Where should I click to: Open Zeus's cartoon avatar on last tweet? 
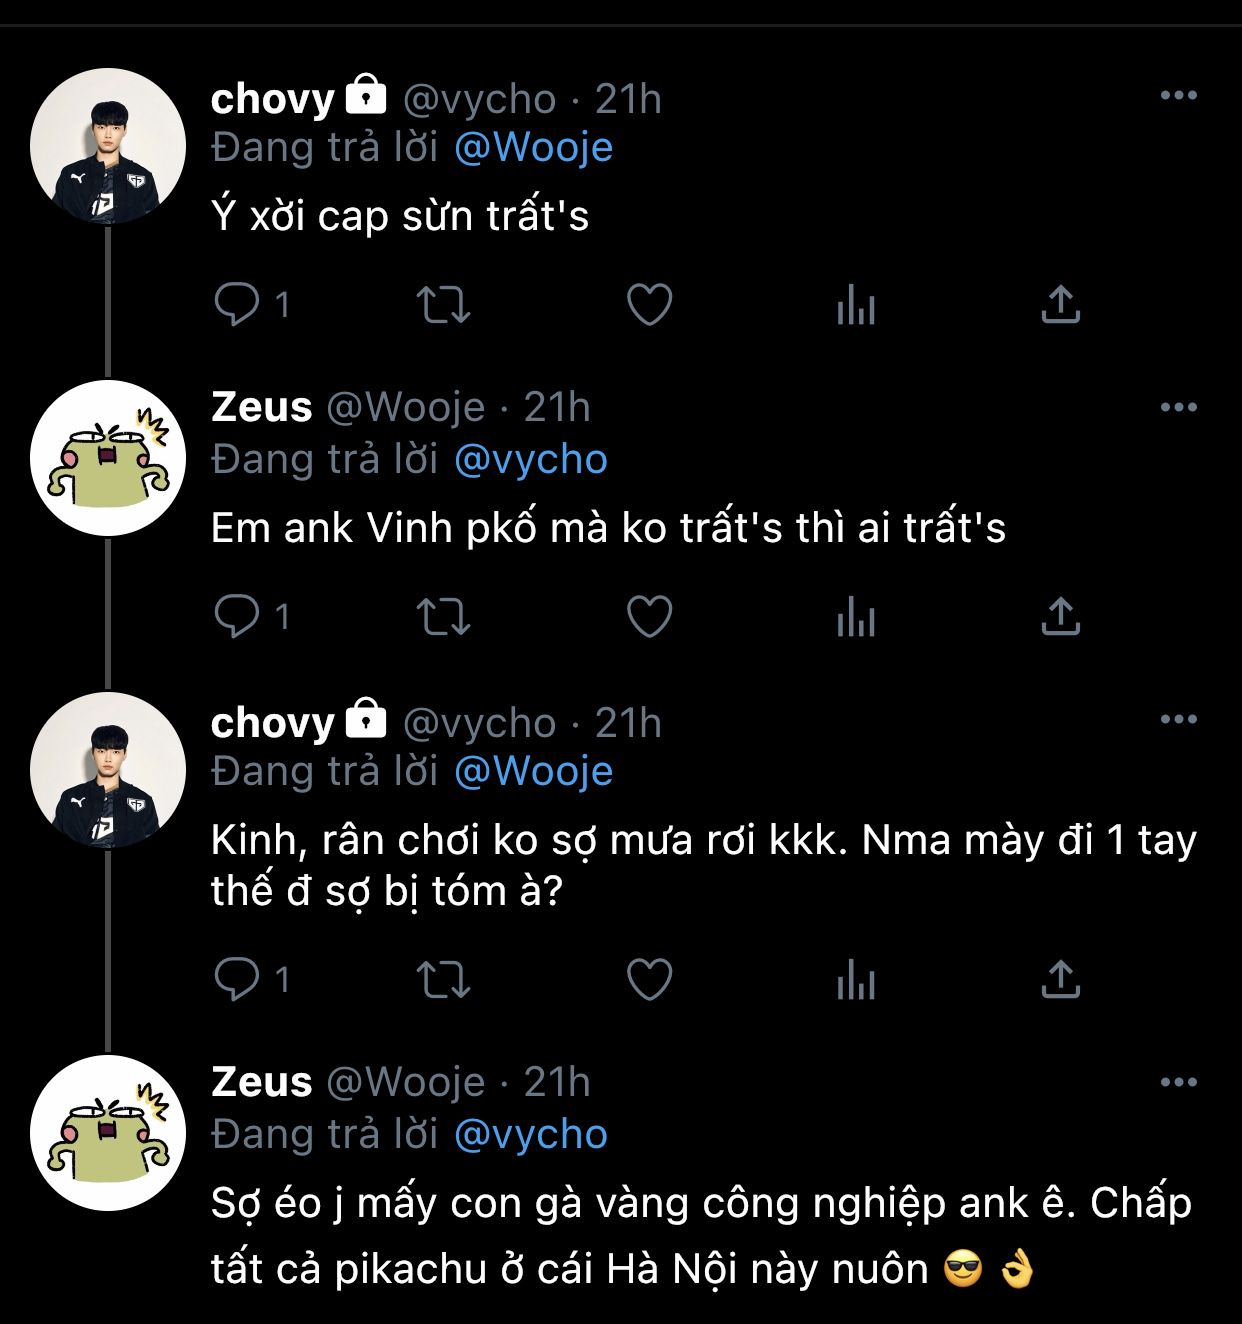point(108,1133)
